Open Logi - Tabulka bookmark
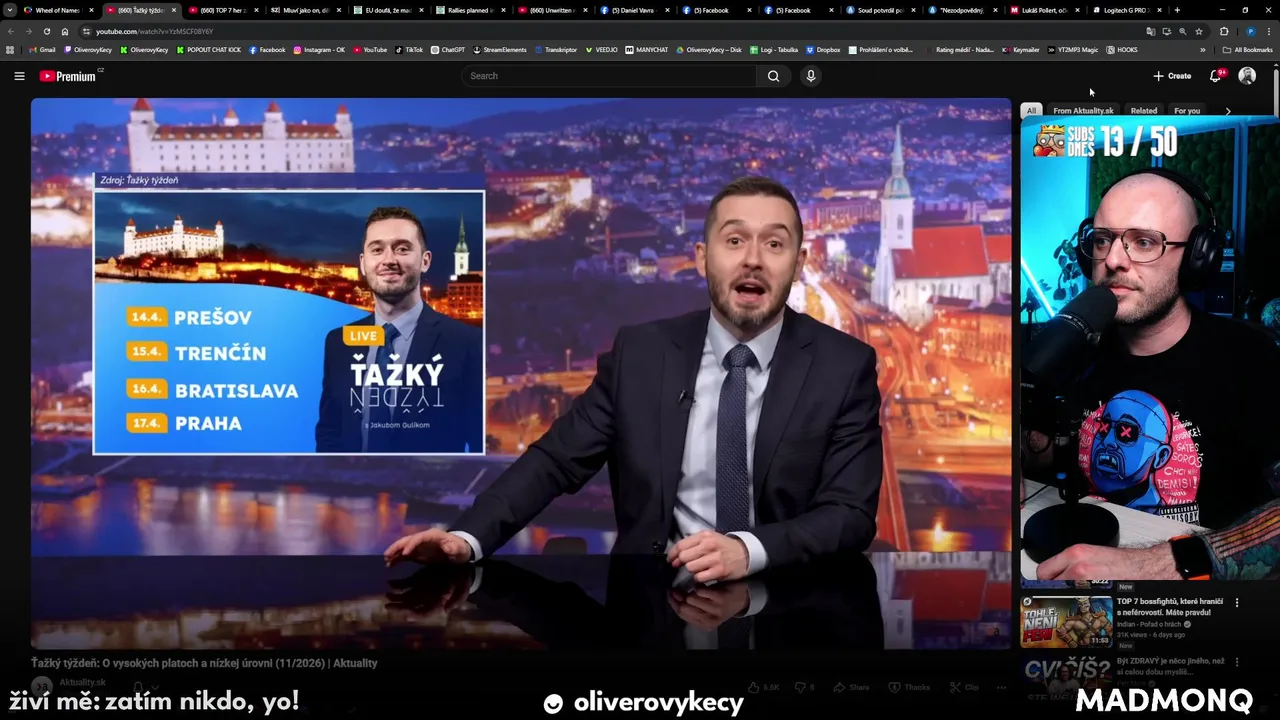The width and height of the screenshot is (1280, 720). click(774, 50)
